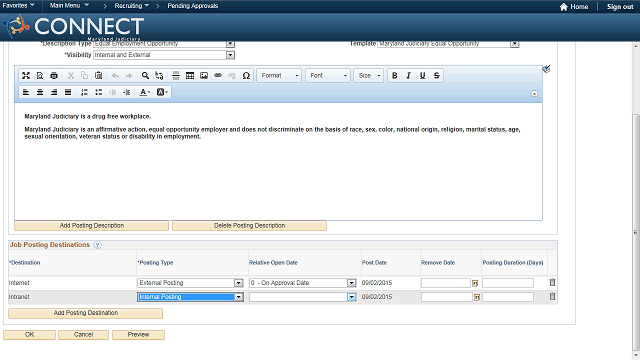640x360 pixels.
Task: Open Internal Posting type dropdown
Action: [239, 297]
